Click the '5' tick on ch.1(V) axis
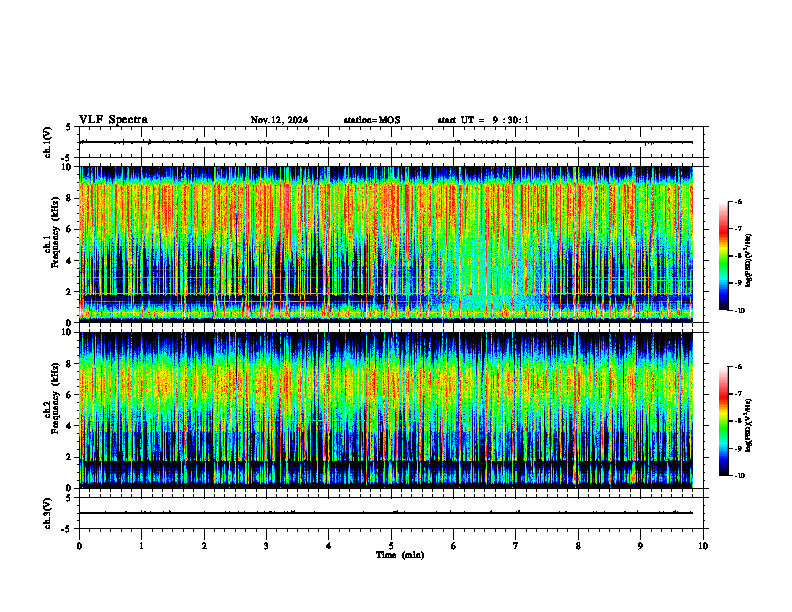792x612 pixels. [x=70, y=127]
